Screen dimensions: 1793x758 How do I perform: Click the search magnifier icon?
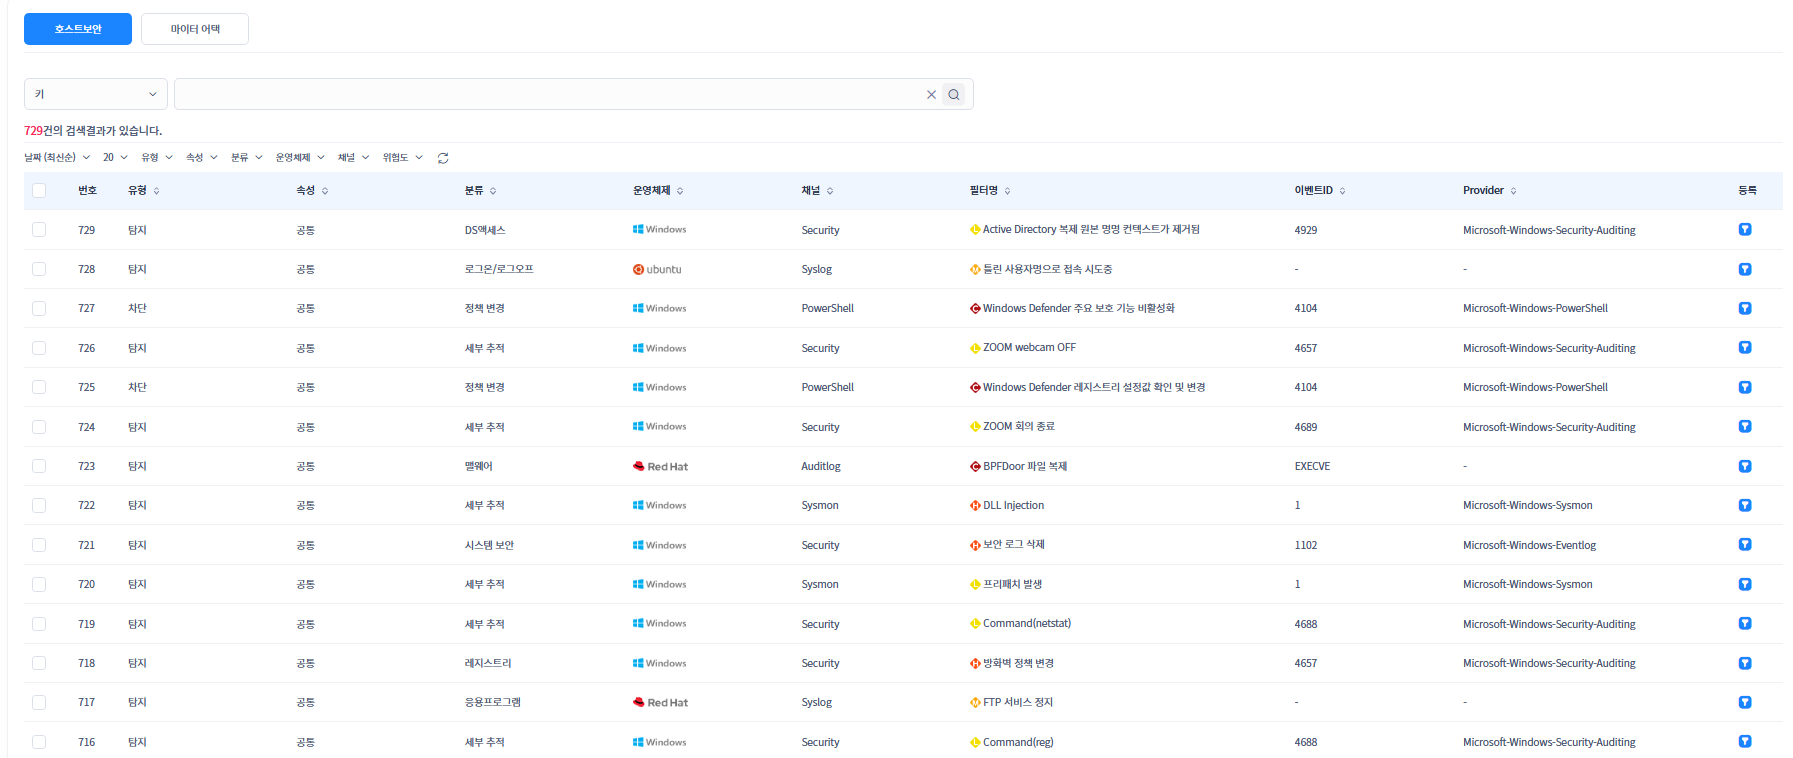[954, 95]
